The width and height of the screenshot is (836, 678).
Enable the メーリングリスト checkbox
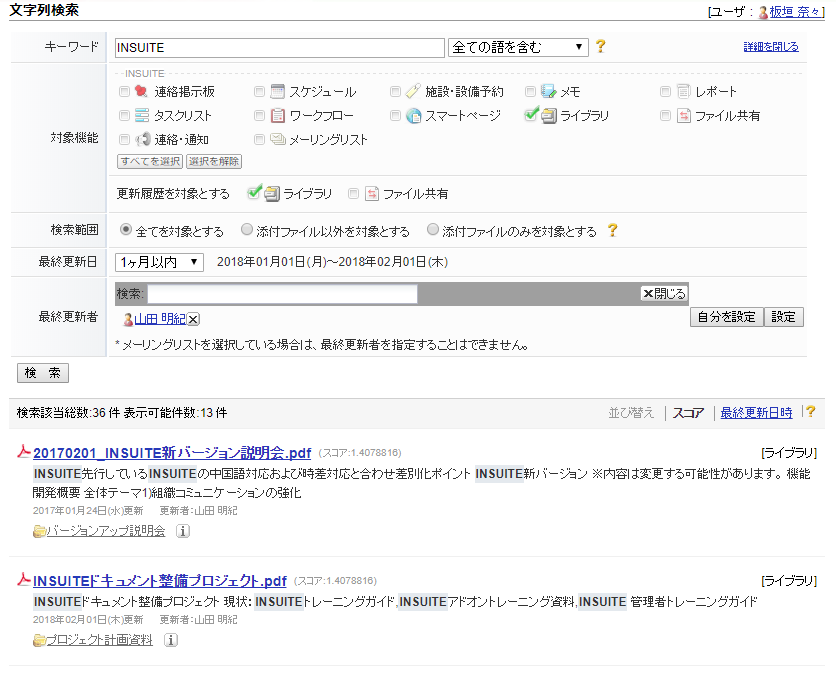[260, 140]
